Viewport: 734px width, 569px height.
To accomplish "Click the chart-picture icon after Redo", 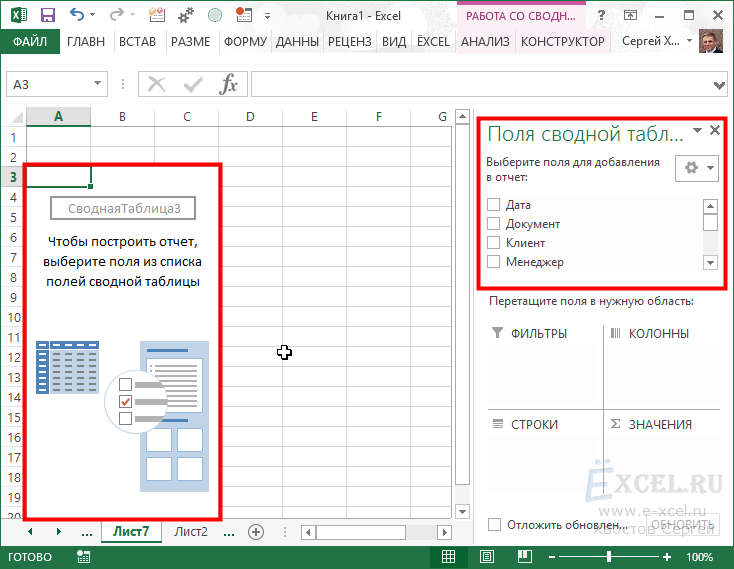I will click(x=157, y=15).
